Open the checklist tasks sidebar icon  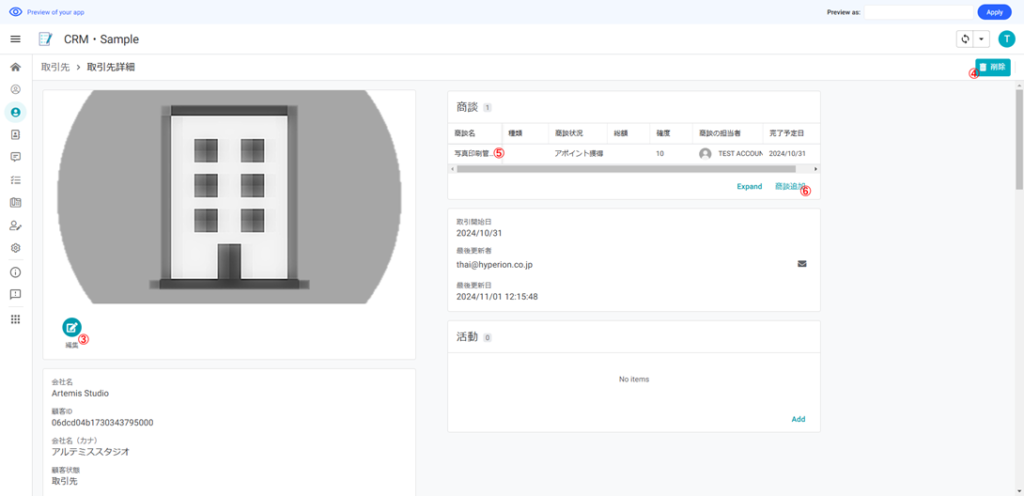click(16, 179)
